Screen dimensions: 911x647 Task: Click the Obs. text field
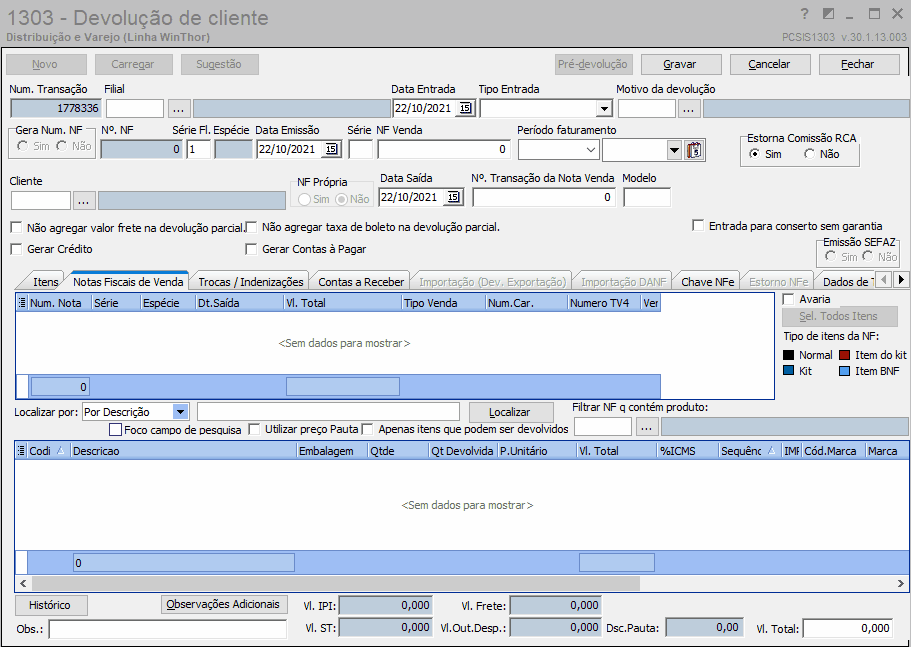click(x=168, y=629)
